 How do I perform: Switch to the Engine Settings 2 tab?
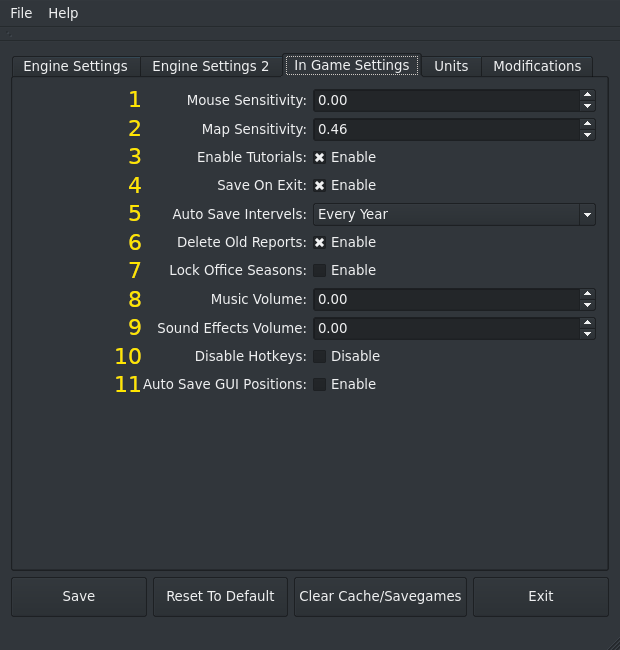pos(210,66)
